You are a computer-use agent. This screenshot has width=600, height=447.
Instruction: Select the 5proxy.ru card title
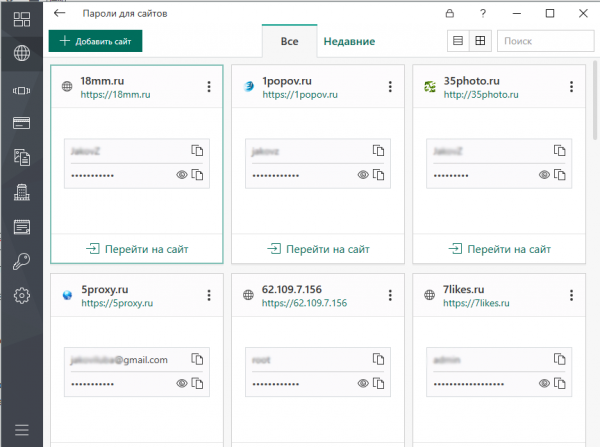(104, 289)
